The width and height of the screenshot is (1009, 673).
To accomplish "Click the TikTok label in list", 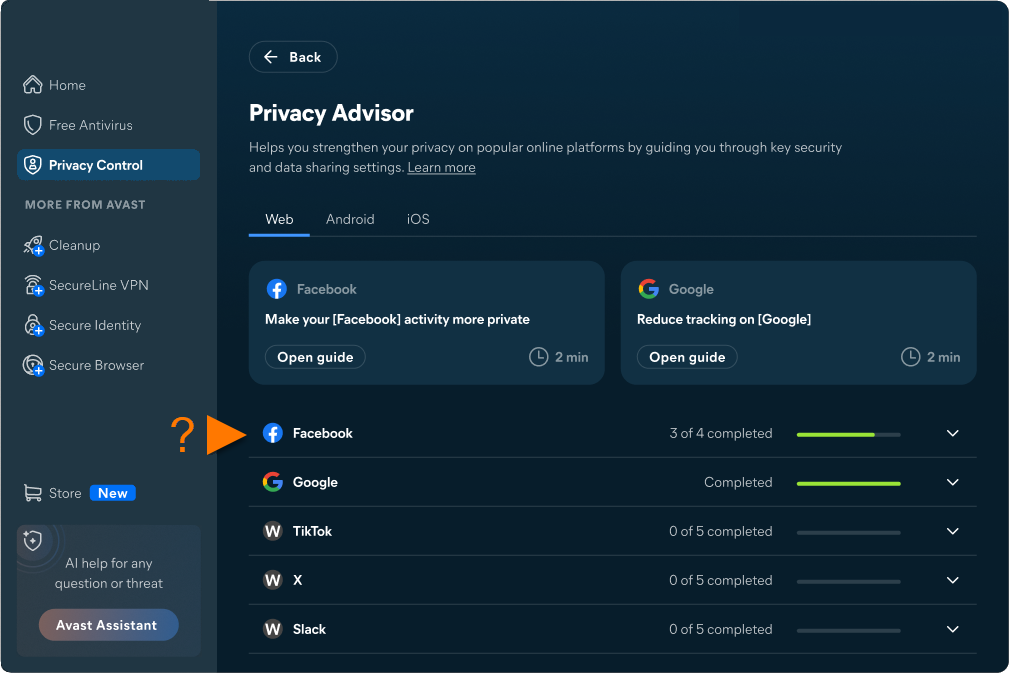I will tap(312, 531).
